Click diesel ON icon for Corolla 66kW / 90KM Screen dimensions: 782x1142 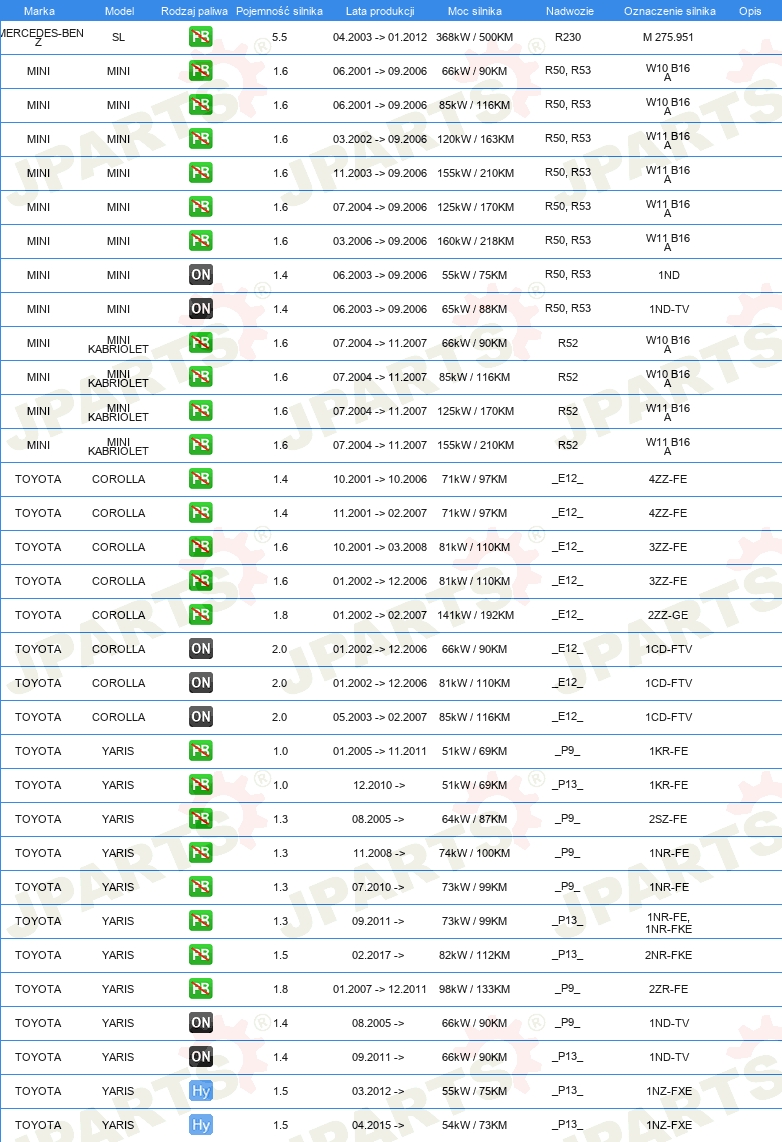[201, 648]
